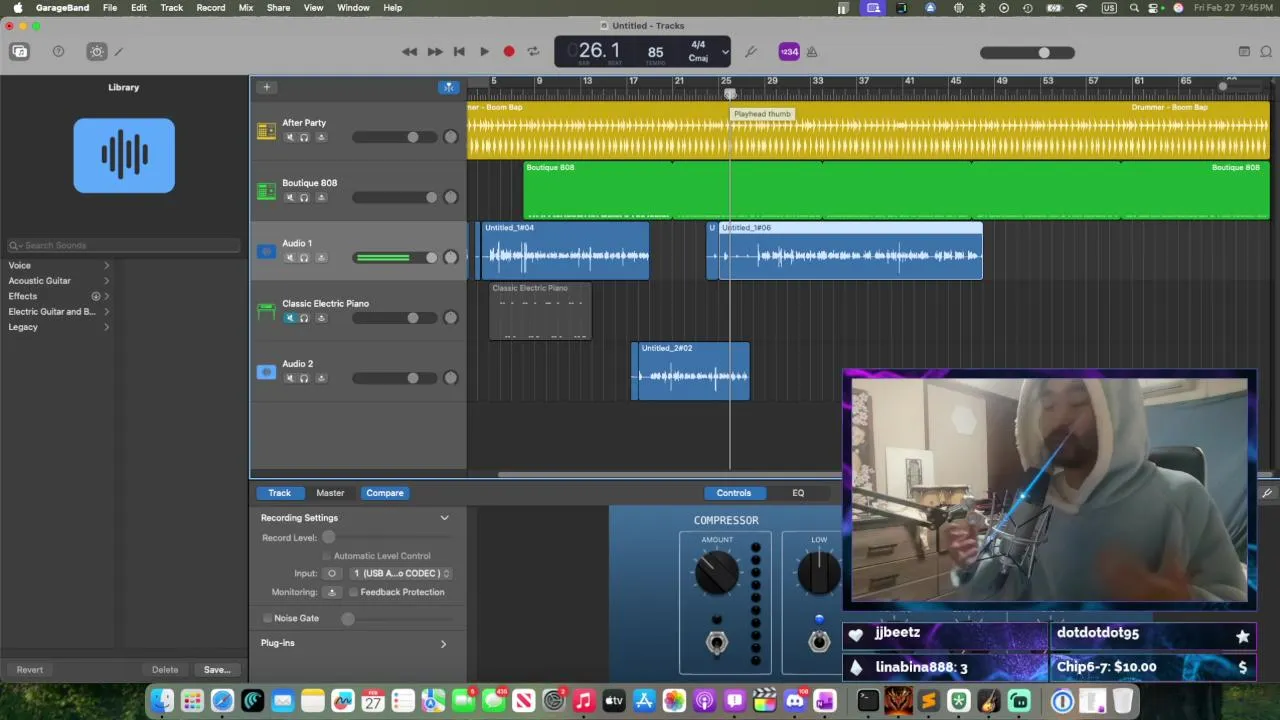Image resolution: width=1280 pixels, height=720 pixels.
Task: Add a new track with plus button
Action: (x=266, y=87)
